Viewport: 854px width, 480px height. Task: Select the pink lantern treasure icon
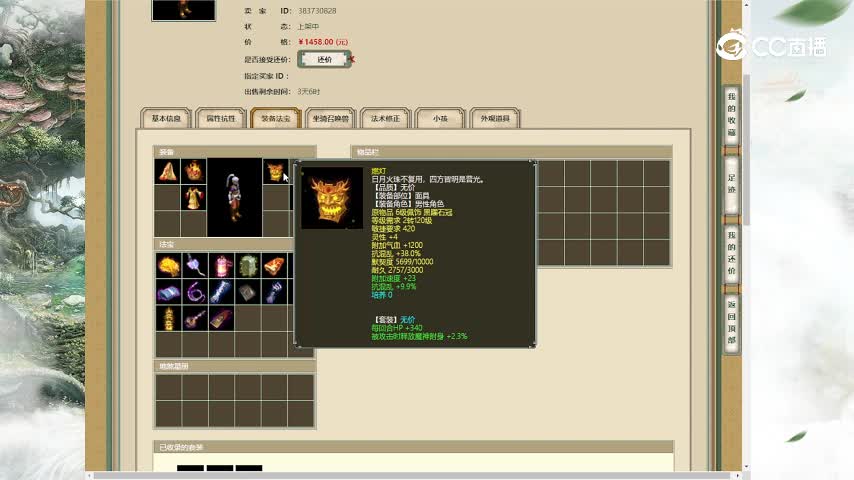click(x=222, y=265)
